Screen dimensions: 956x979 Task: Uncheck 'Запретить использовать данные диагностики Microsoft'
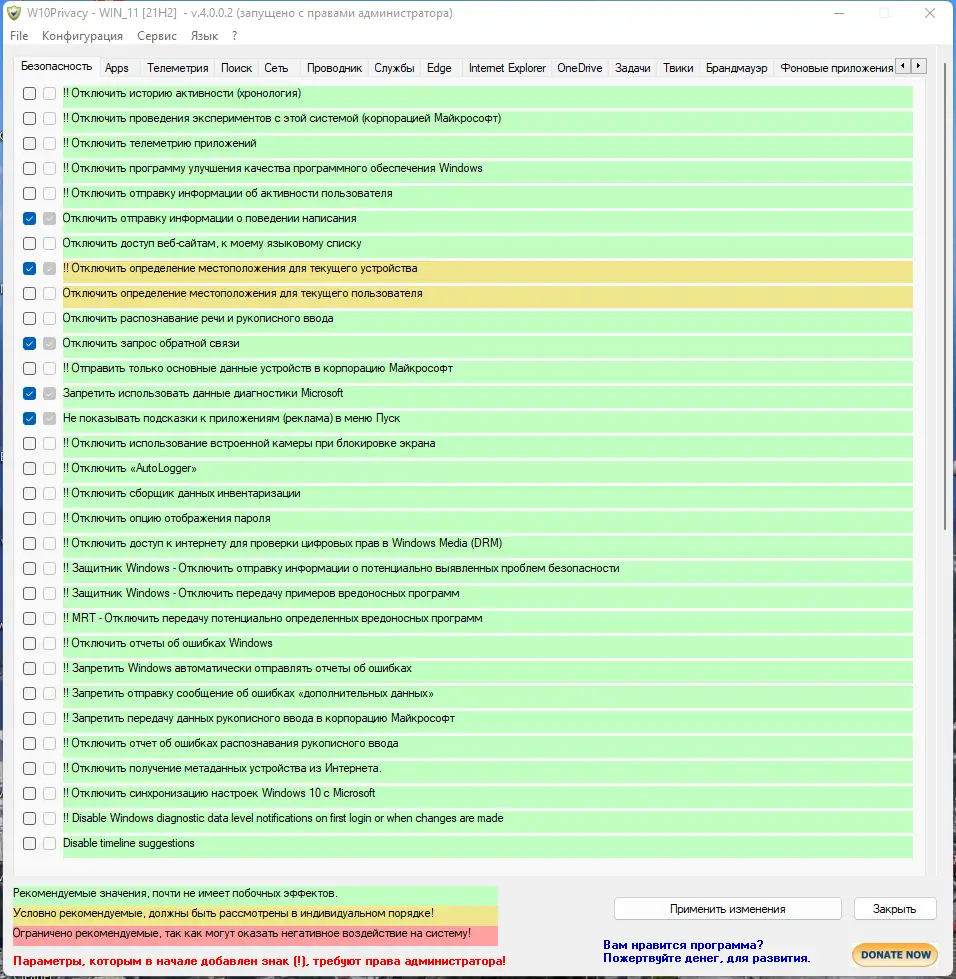tap(28, 393)
